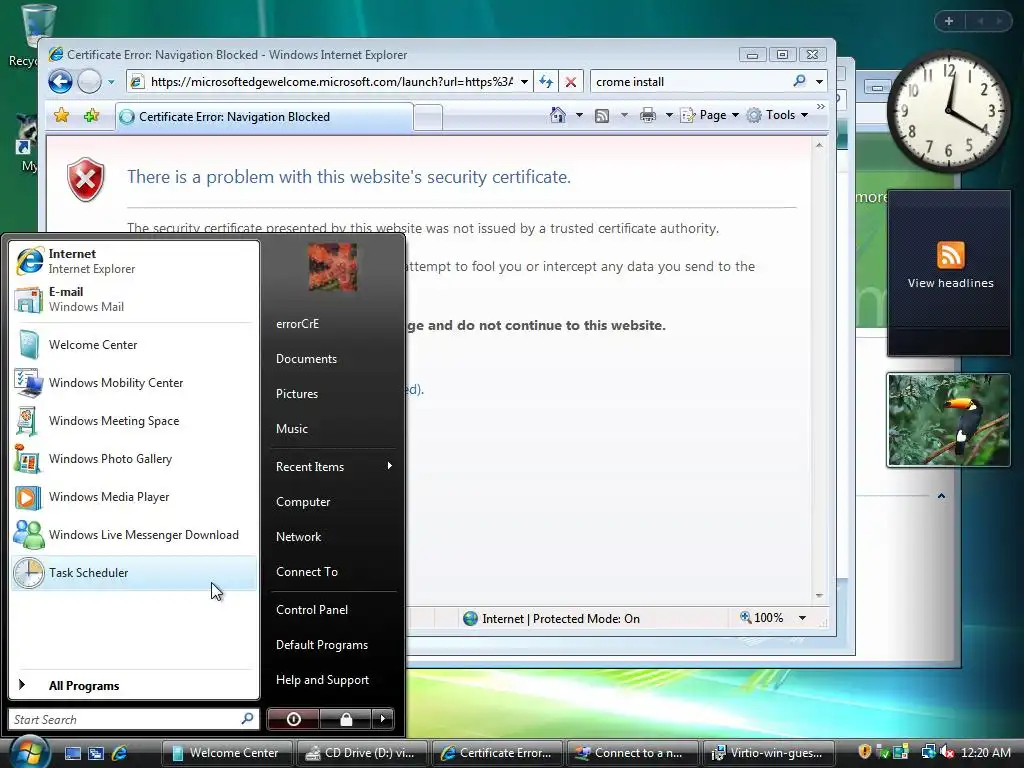
Task: Click the Favorites Center star icon
Action: [x=61, y=116]
